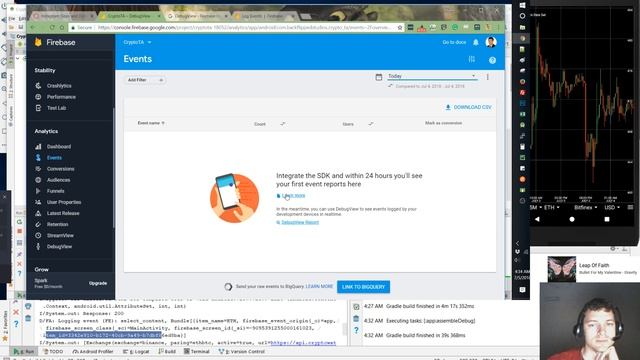Sort the table by Count column
640x360 pixels.
pos(260,124)
